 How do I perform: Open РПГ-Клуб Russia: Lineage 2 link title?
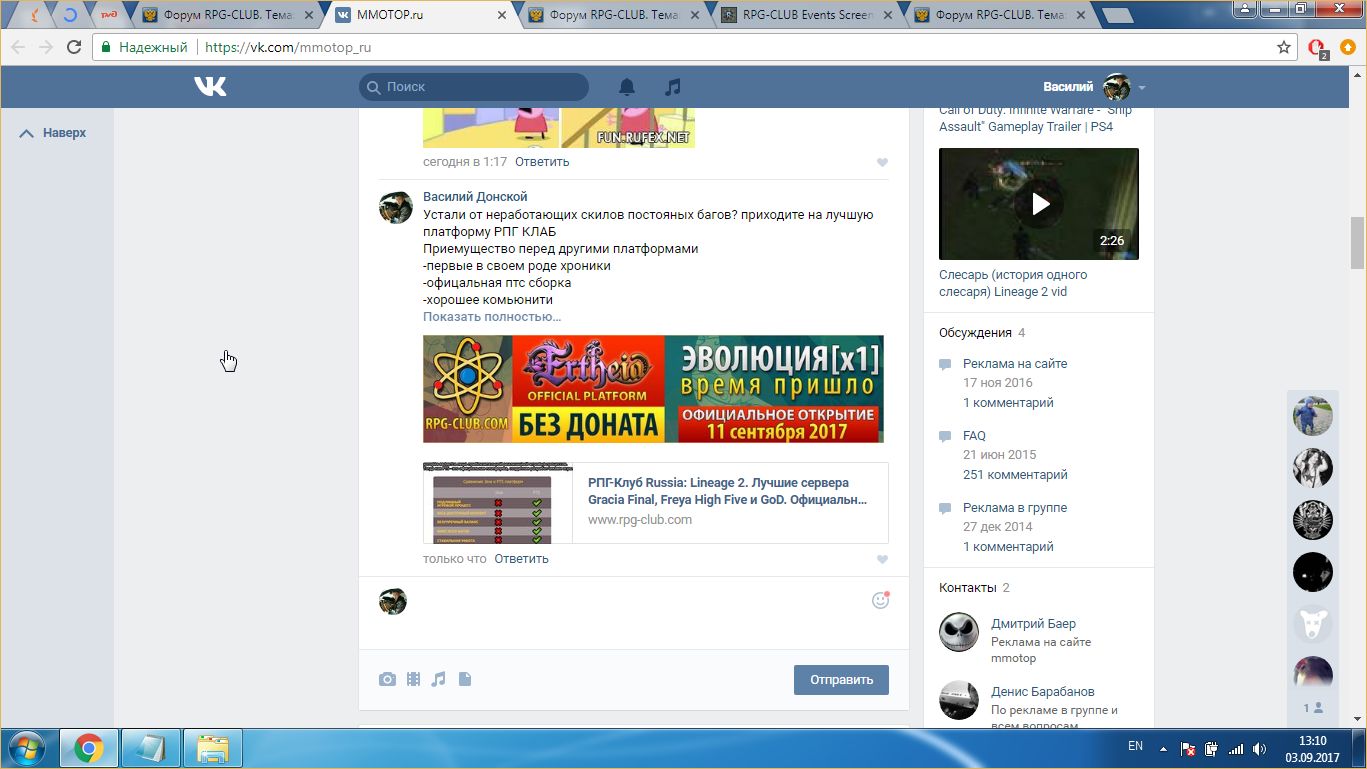coord(727,491)
